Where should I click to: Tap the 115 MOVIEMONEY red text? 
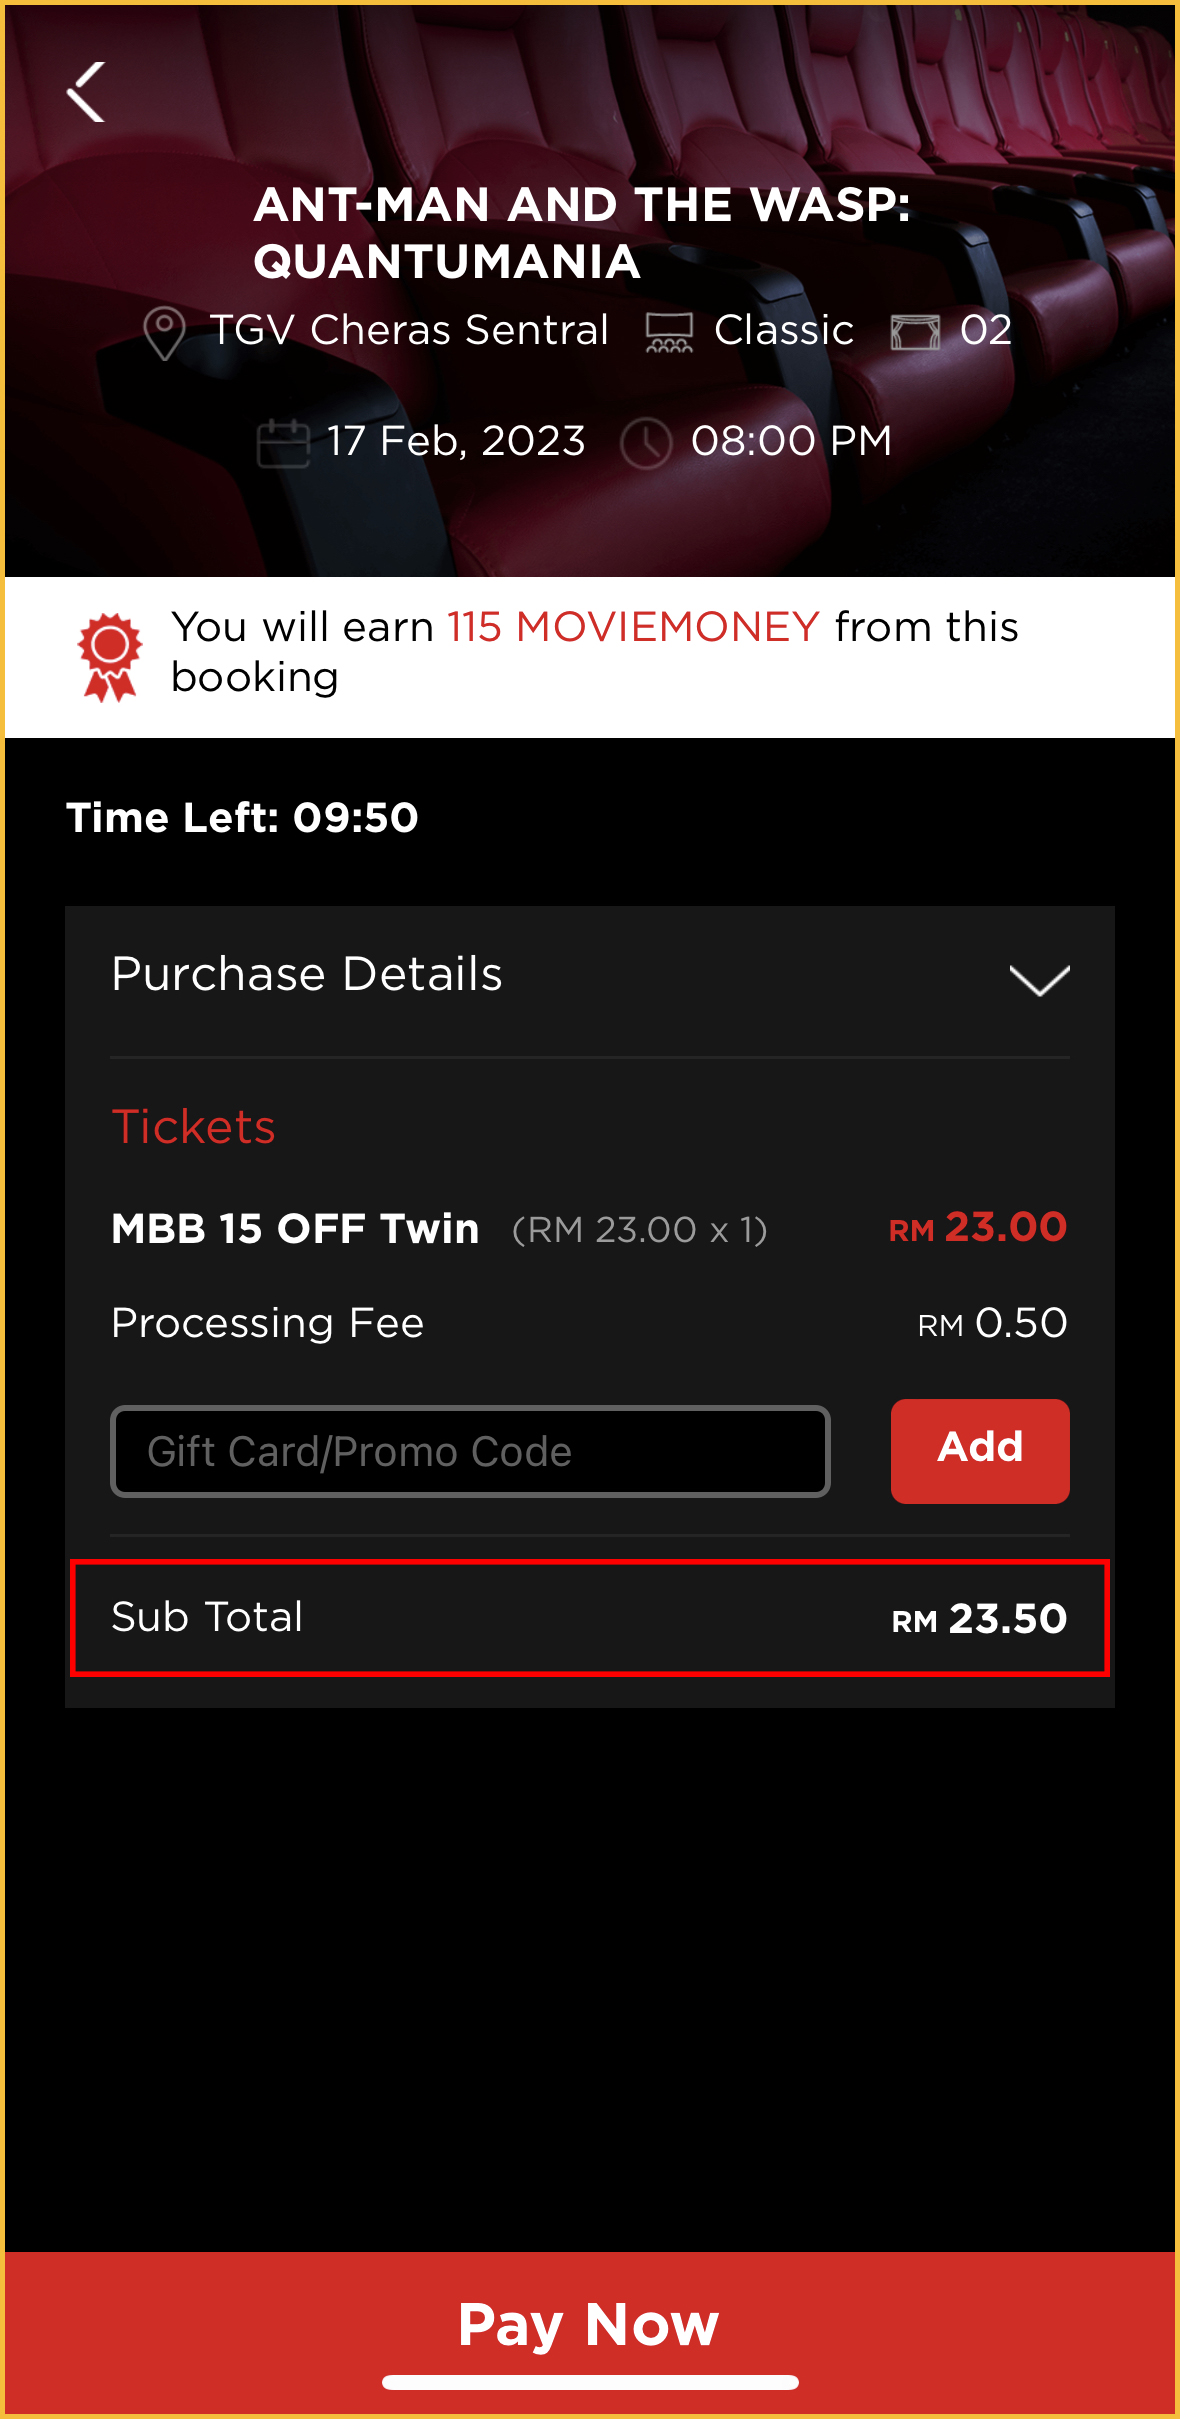point(633,628)
